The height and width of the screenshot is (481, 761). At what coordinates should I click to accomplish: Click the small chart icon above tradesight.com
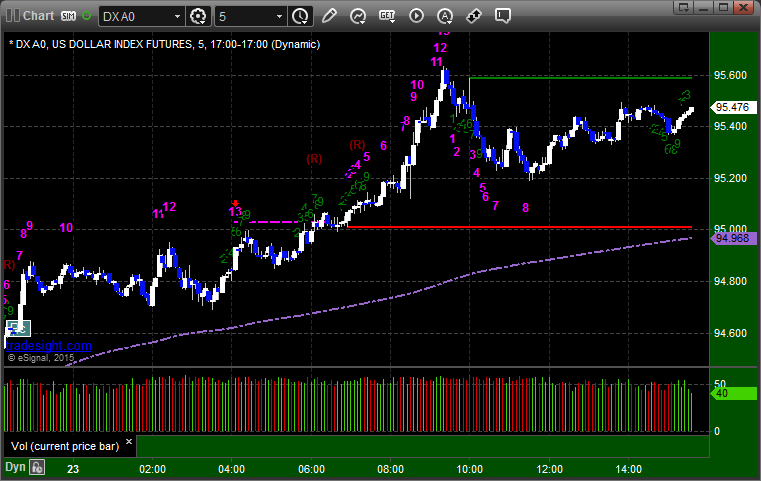coord(18,329)
